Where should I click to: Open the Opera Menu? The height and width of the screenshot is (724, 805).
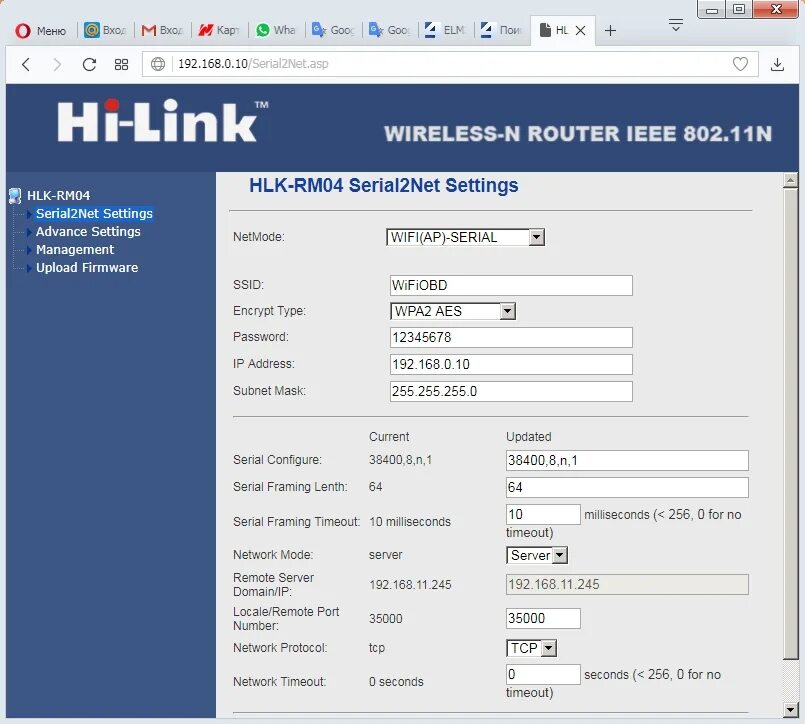click(35, 30)
